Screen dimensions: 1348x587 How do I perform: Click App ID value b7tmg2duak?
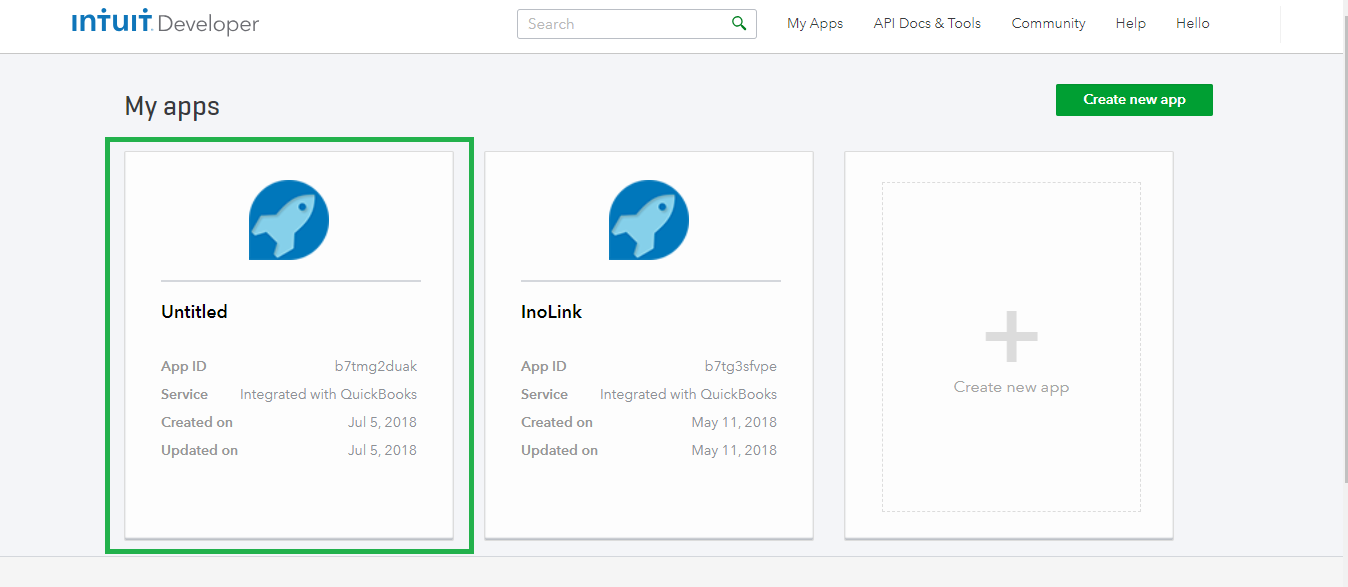tap(376, 366)
